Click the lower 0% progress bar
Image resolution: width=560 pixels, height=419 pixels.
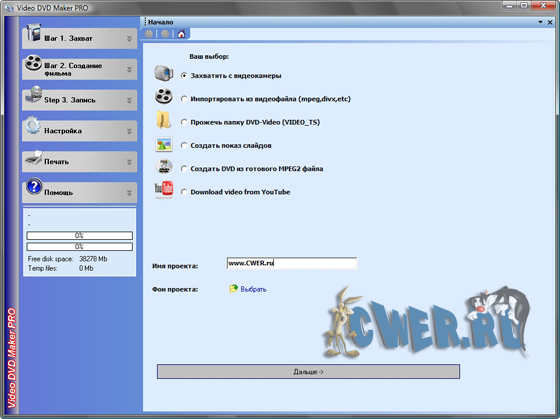[79, 246]
